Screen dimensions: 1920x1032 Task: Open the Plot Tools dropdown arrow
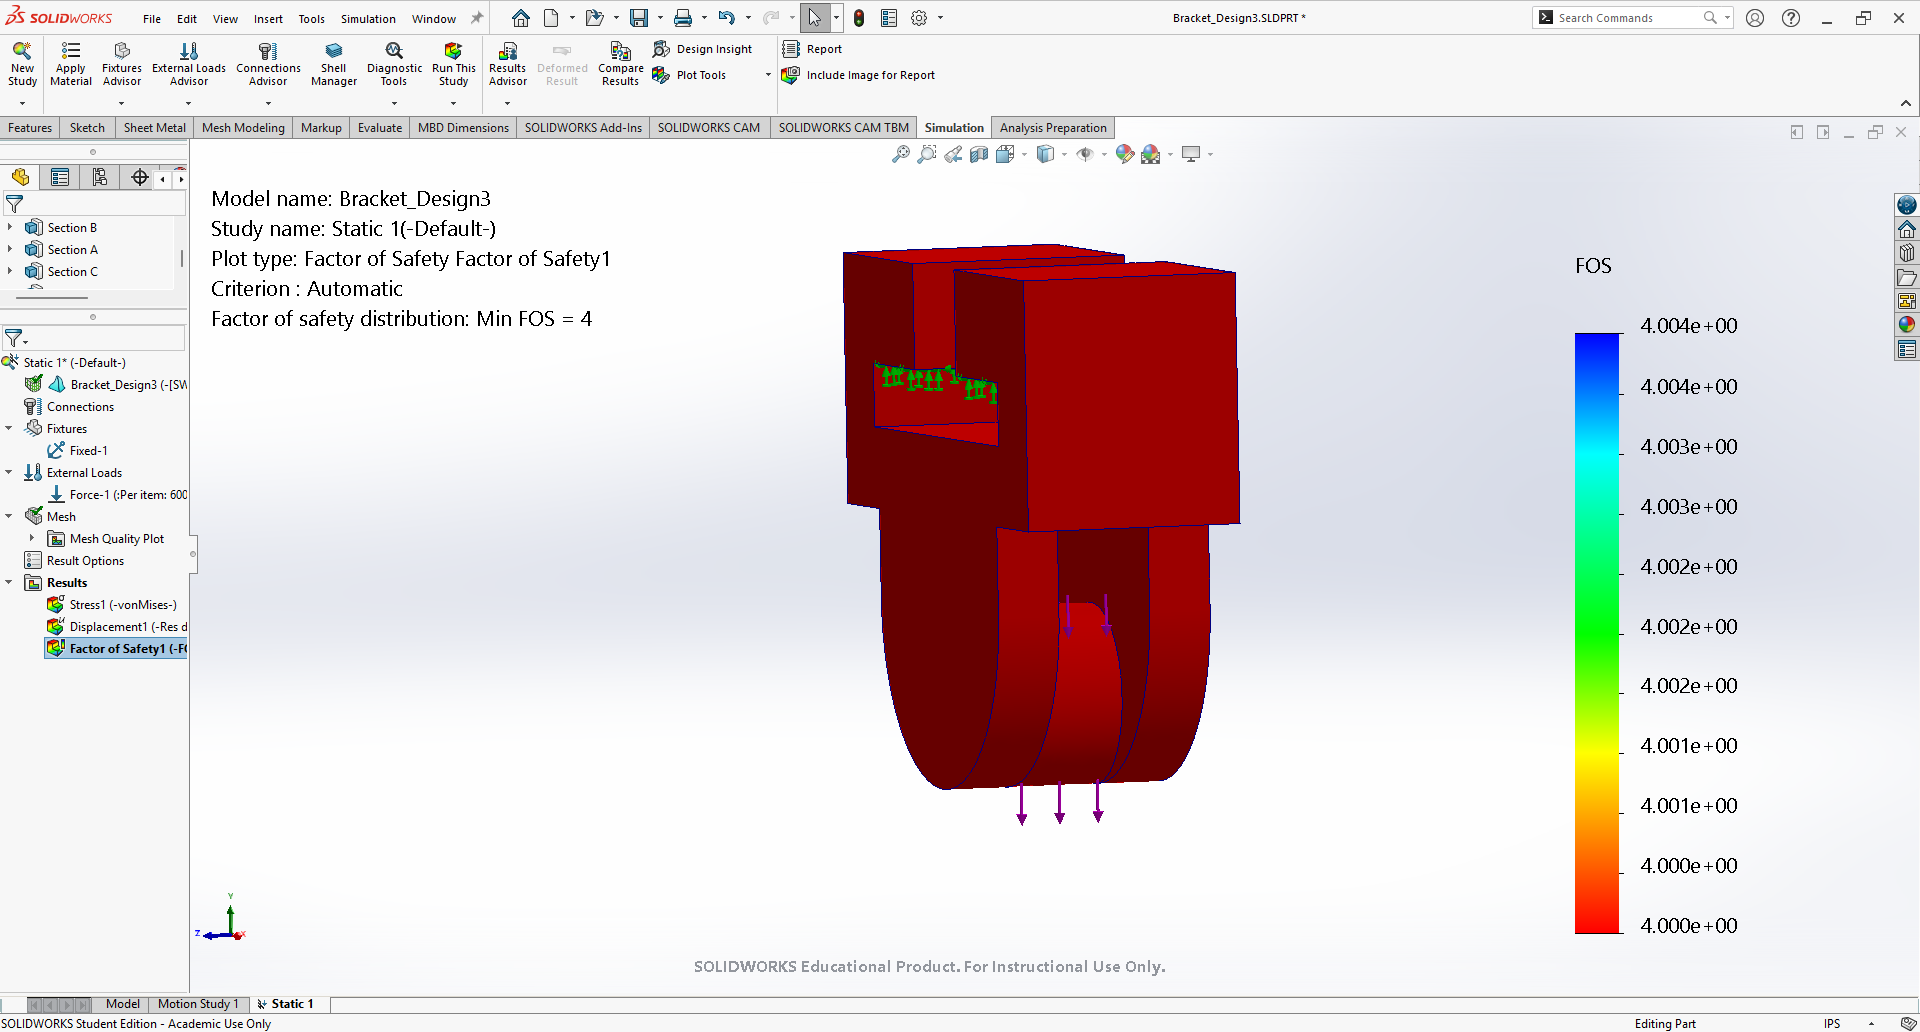tap(768, 75)
